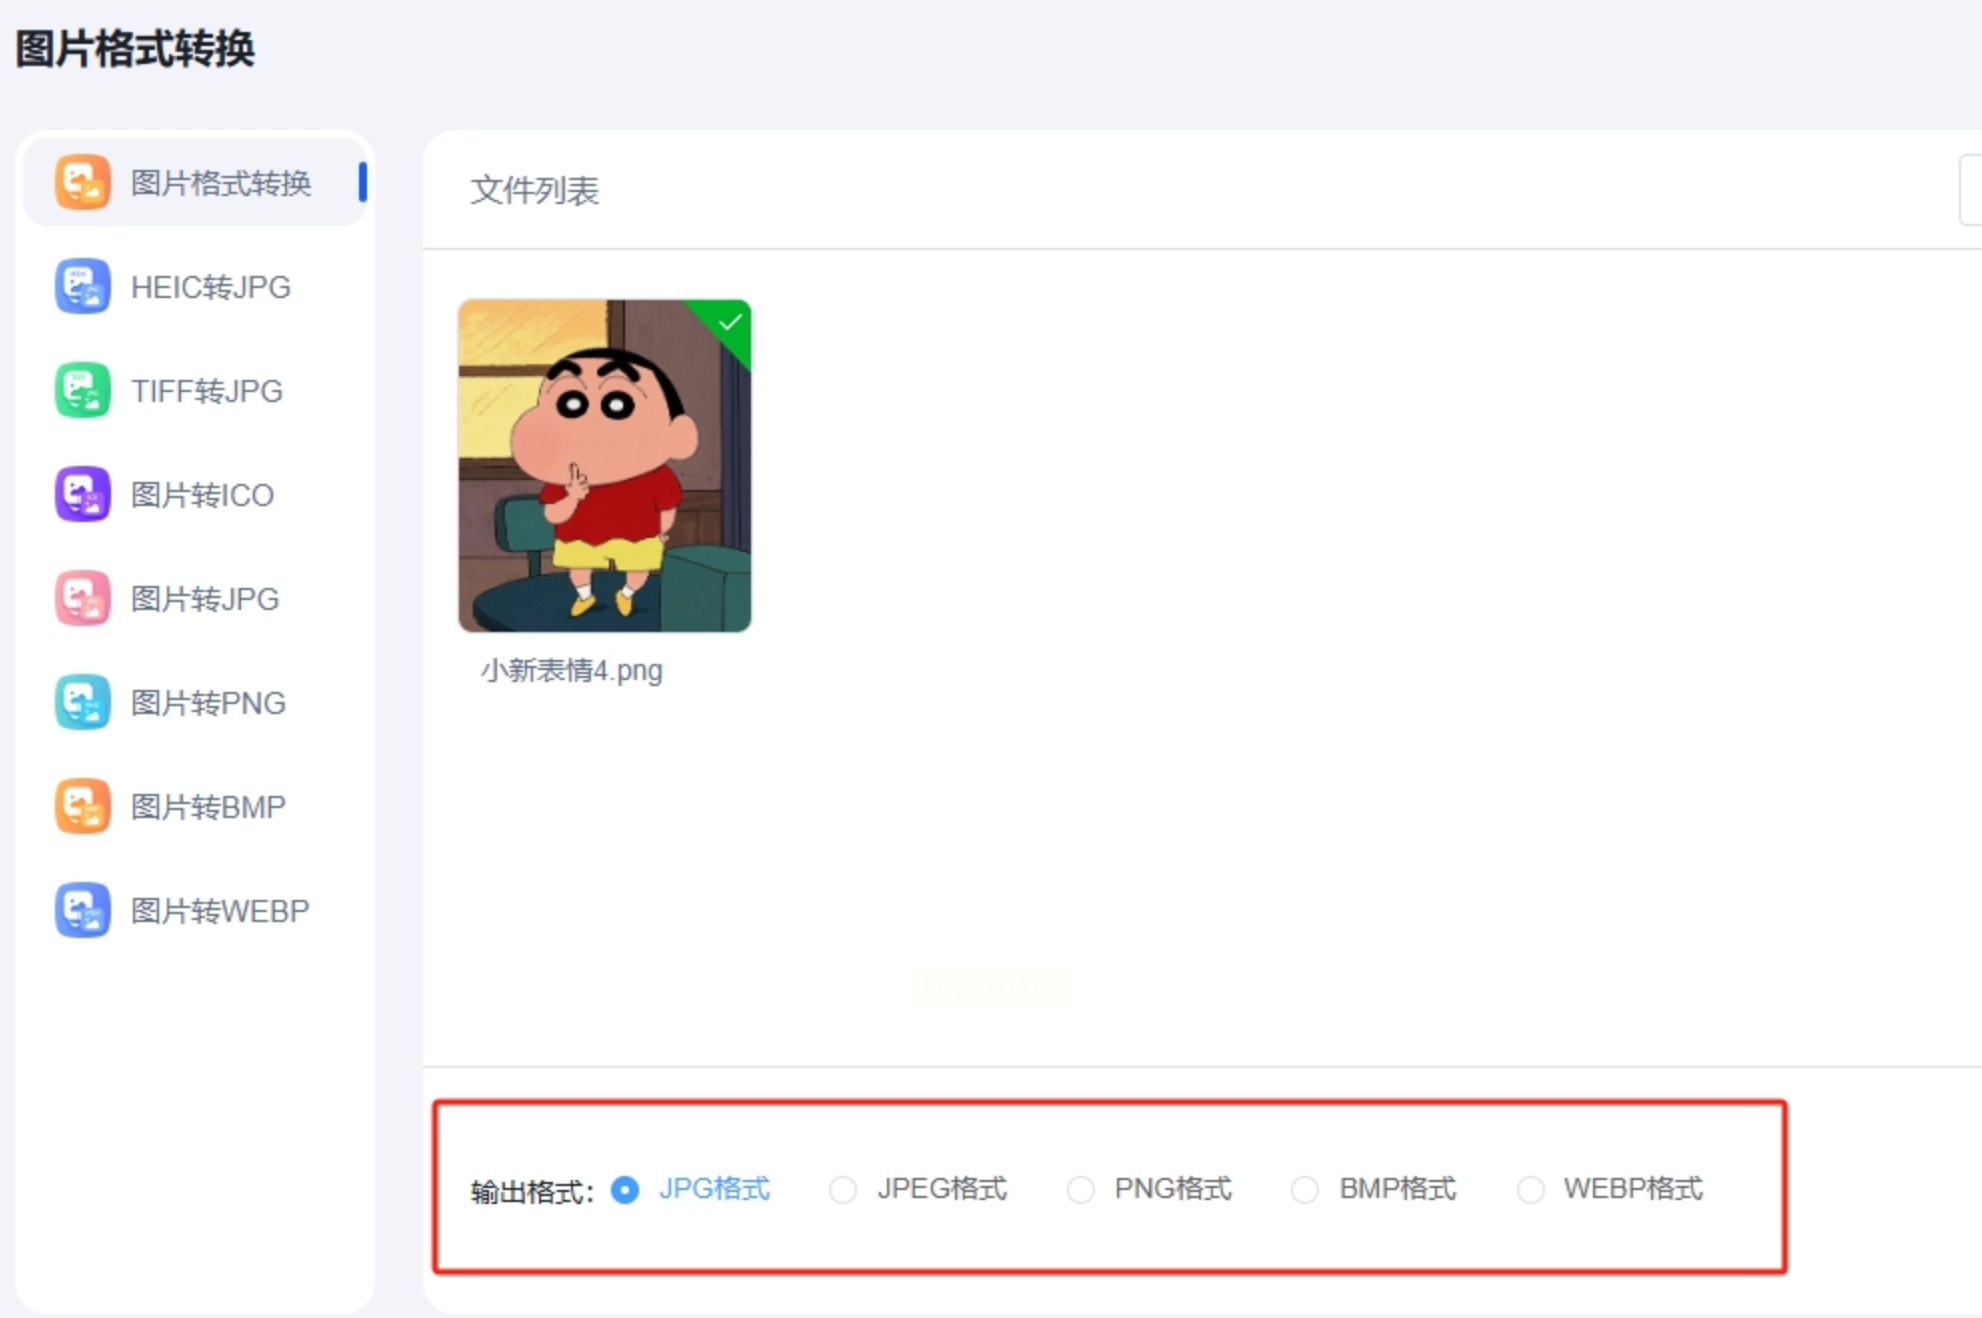Open the HEIC转JPG menu label
This screenshot has height=1318, width=1982.
pyautogui.click(x=211, y=287)
